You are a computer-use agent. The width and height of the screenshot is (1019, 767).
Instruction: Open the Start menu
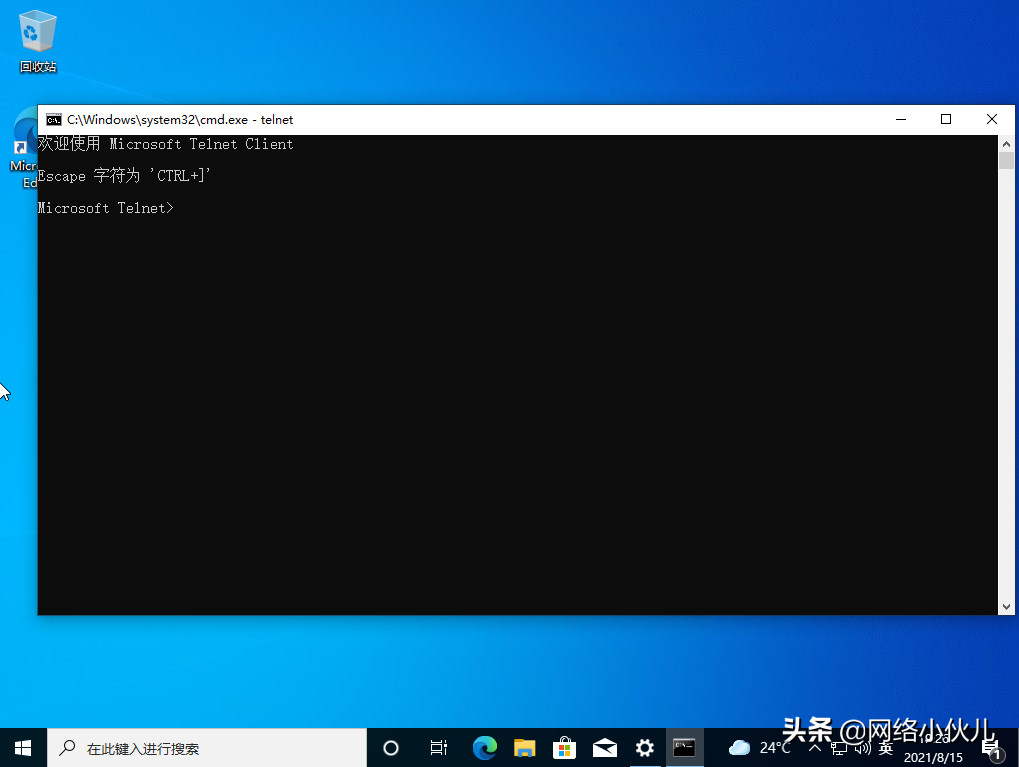21,747
